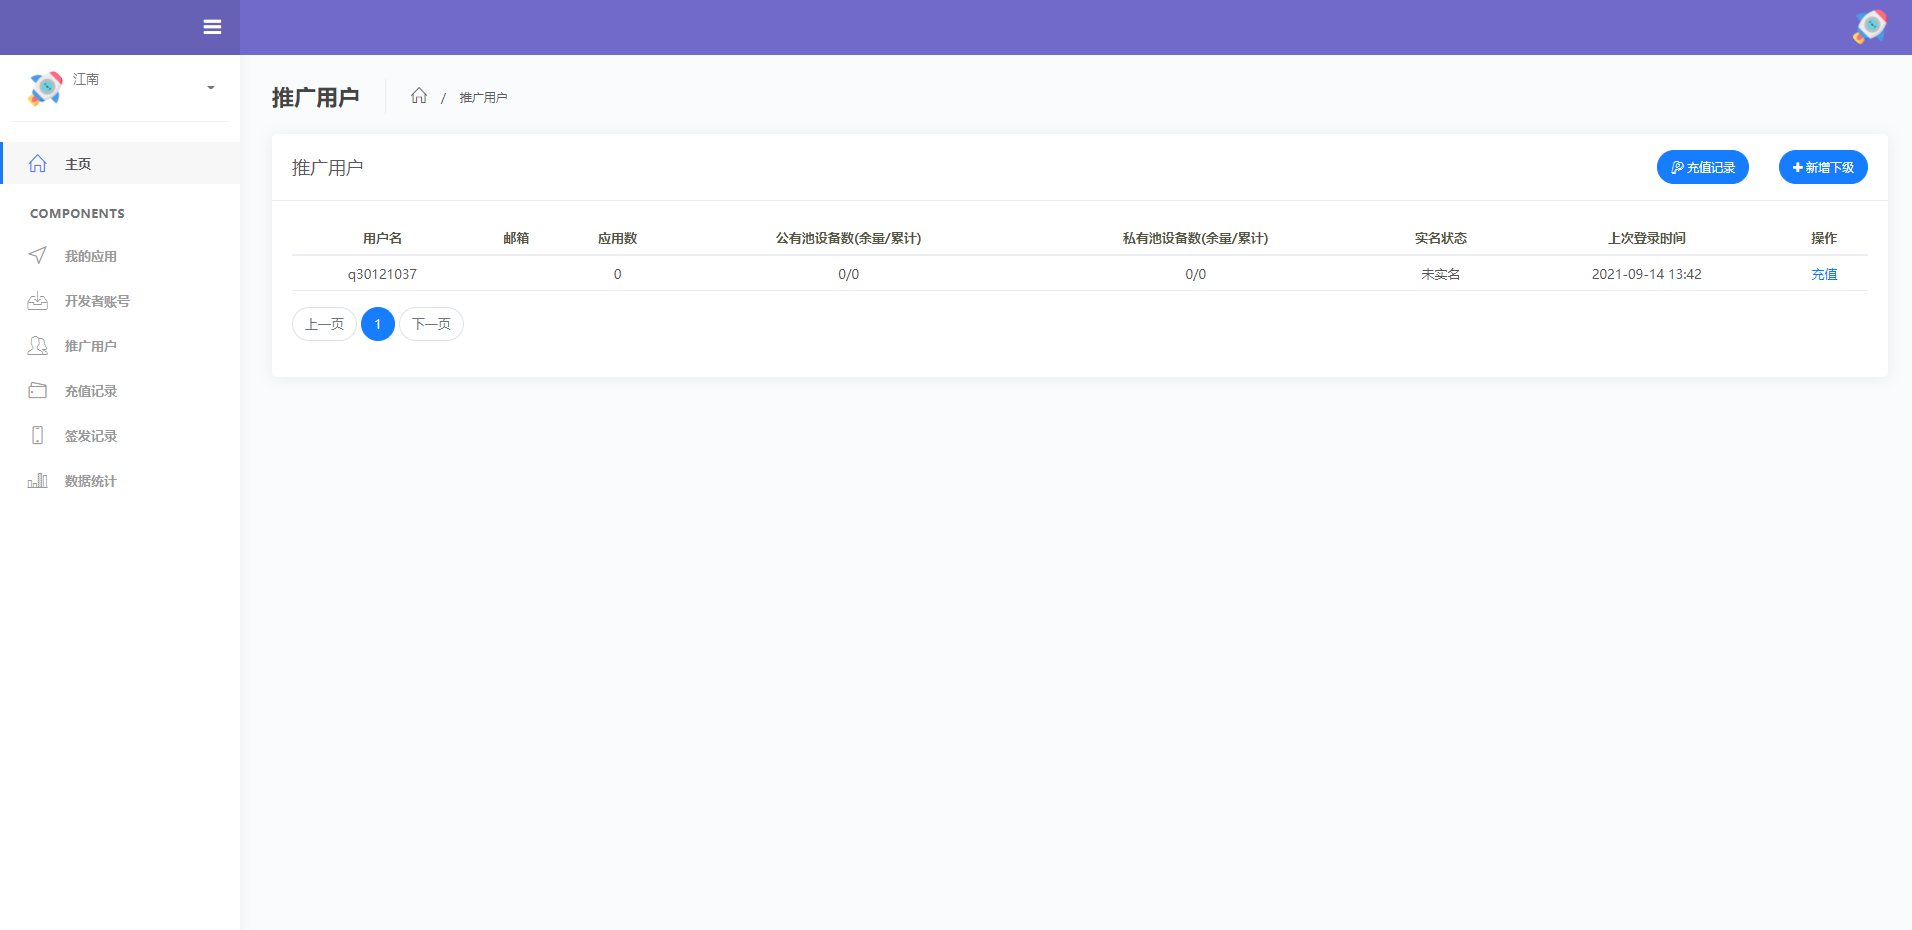
Task: Select 主页 in the sidebar
Action: coord(78,163)
